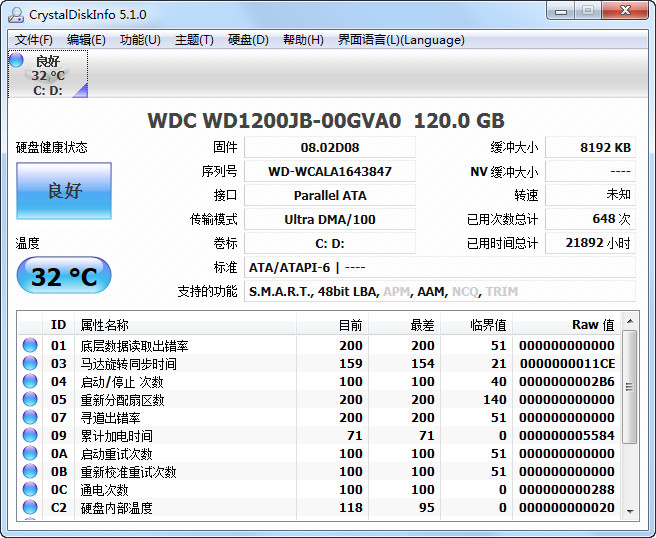Select the 启动/停止 次数 row

pos(320,381)
